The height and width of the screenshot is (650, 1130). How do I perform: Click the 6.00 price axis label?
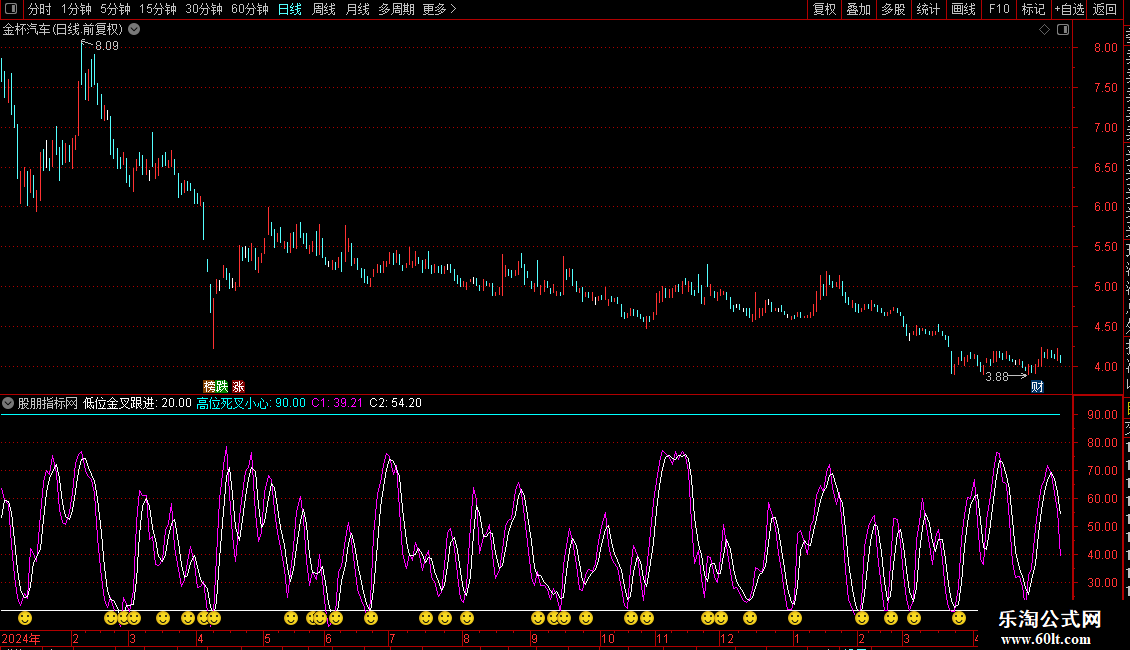(x=1105, y=207)
